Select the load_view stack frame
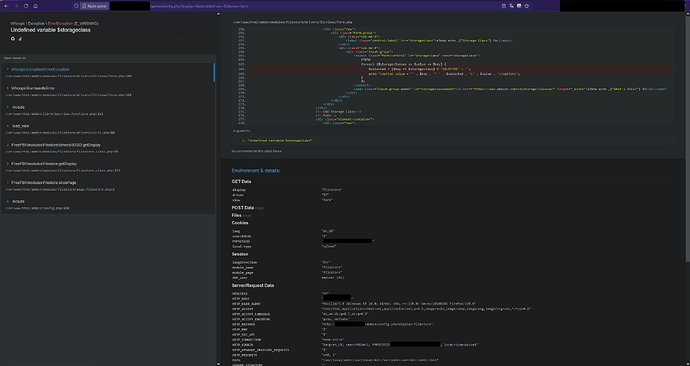Screen dimensions: 690x366 pos(108,129)
